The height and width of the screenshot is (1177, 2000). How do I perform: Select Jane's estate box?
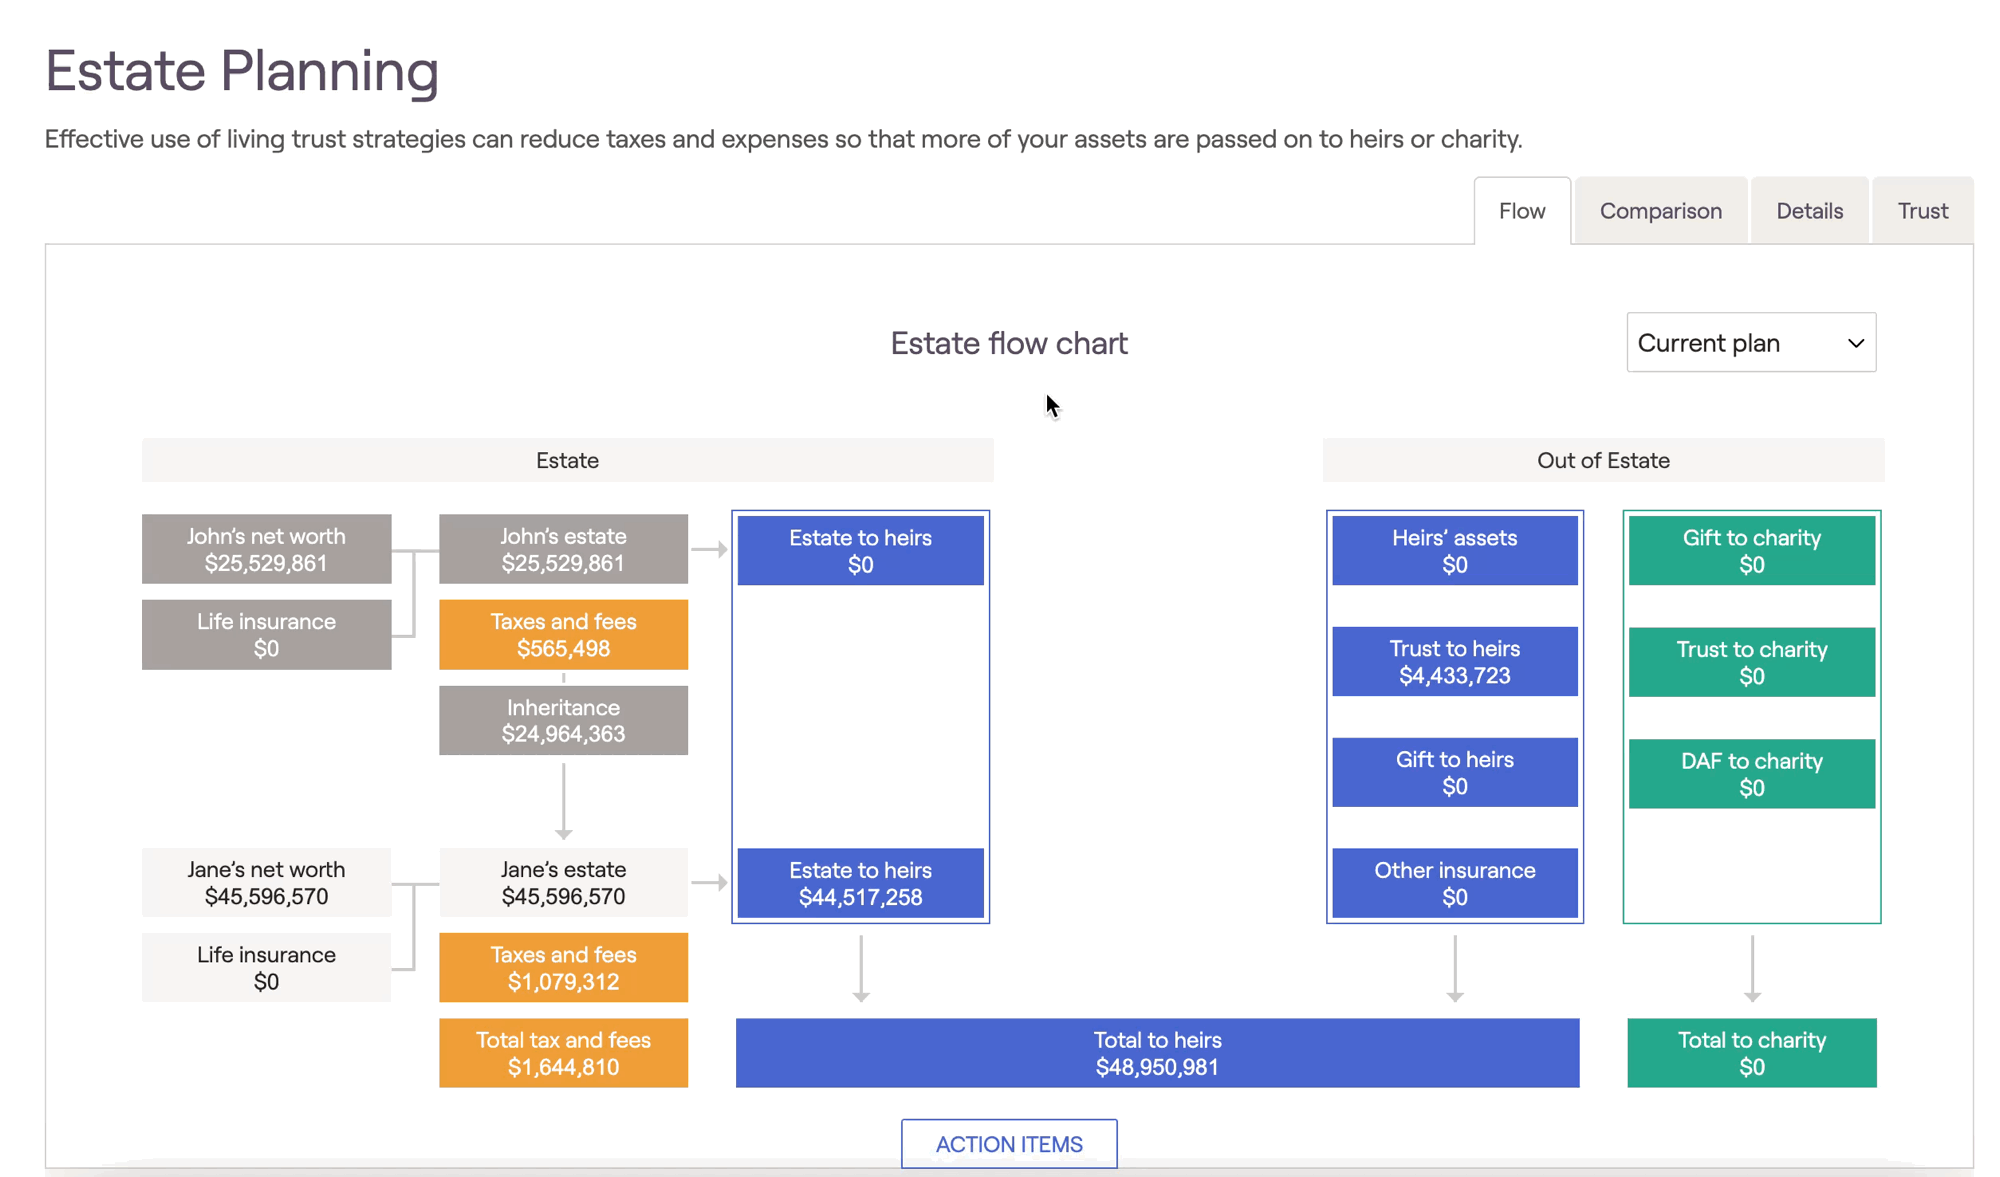[x=563, y=883]
